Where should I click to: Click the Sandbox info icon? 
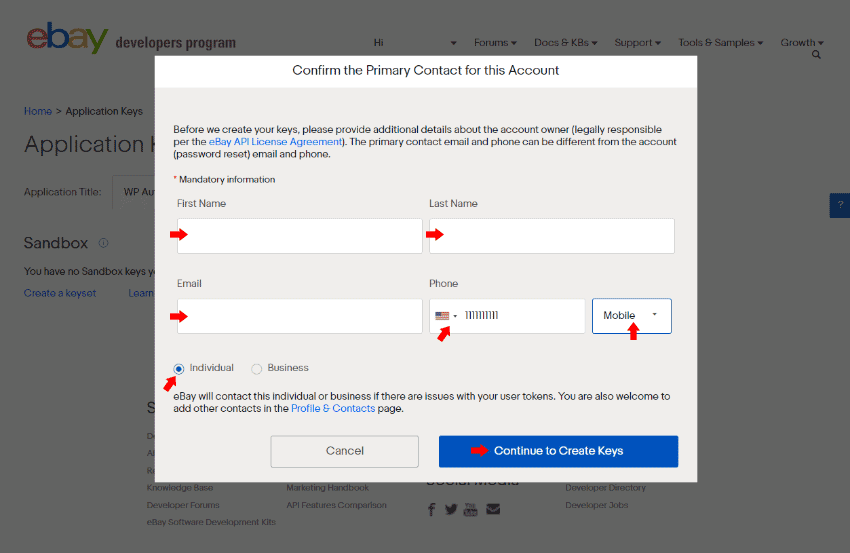coord(103,243)
